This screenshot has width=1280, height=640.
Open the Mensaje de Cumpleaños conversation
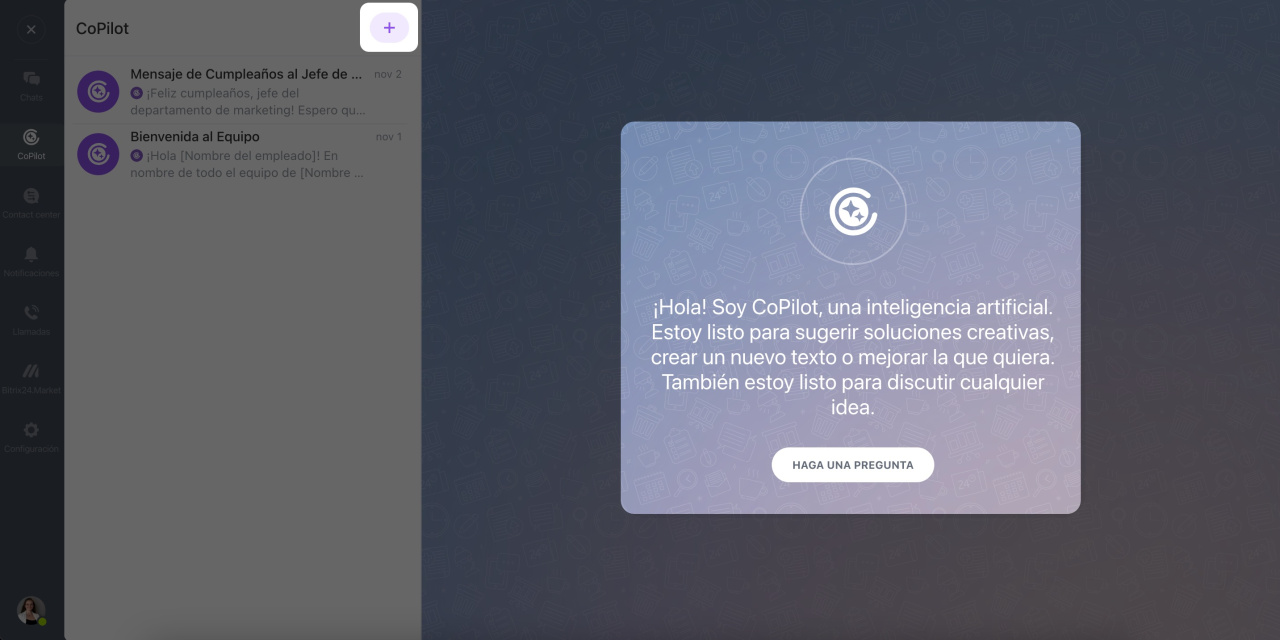click(x=245, y=91)
